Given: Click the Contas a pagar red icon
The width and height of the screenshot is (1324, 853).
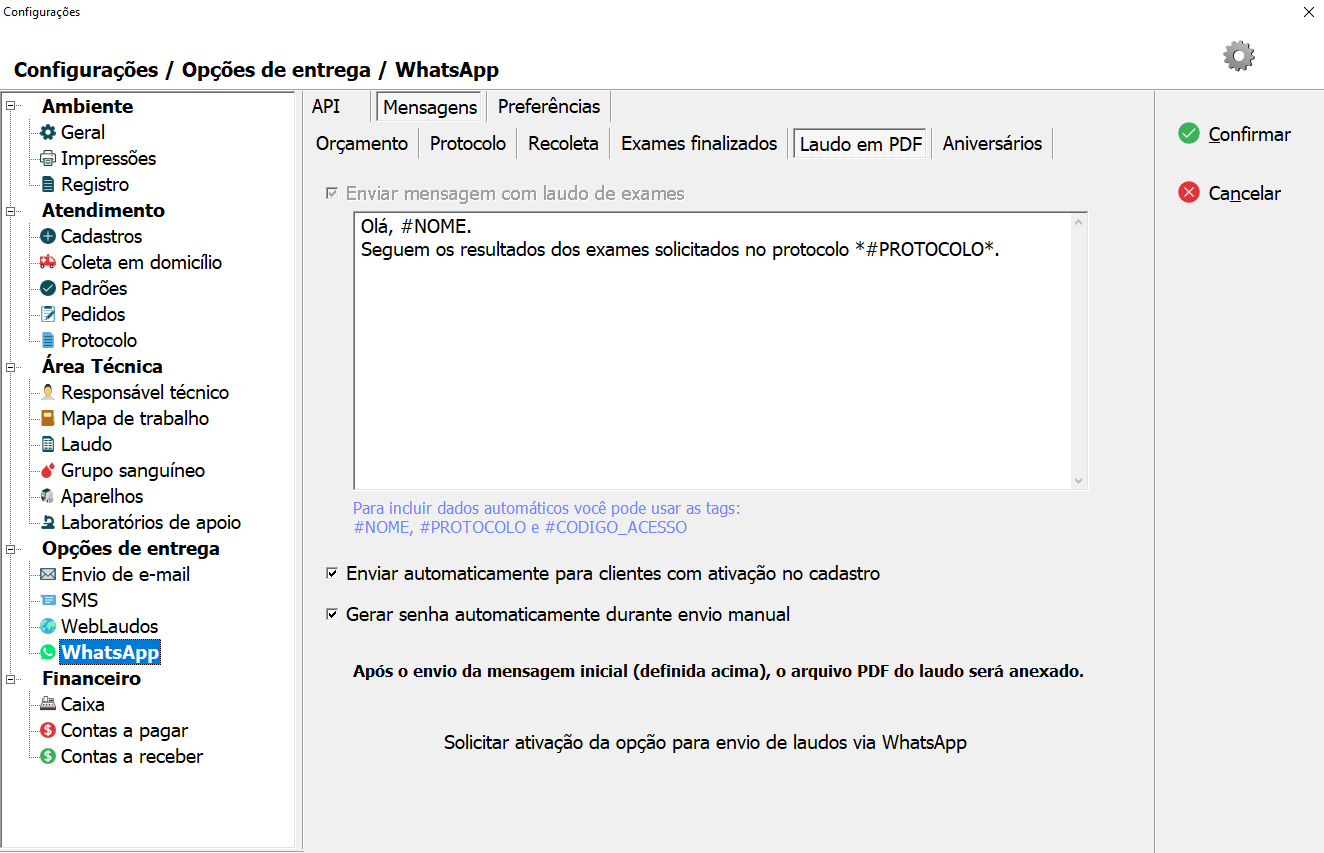Looking at the screenshot, I should pyautogui.click(x=48, y=730).
